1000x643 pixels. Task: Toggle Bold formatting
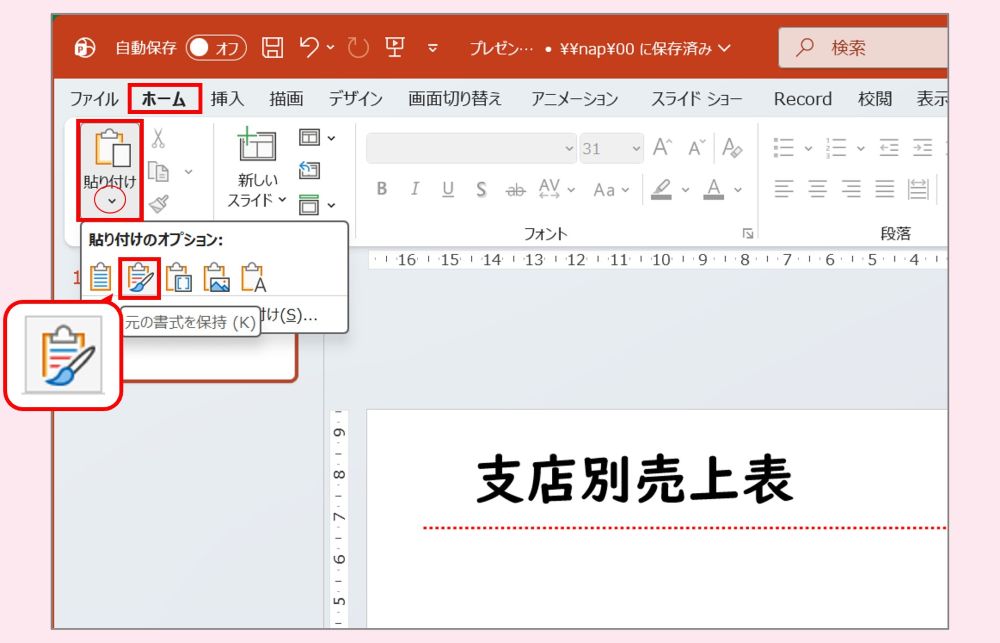click(382, 189)
